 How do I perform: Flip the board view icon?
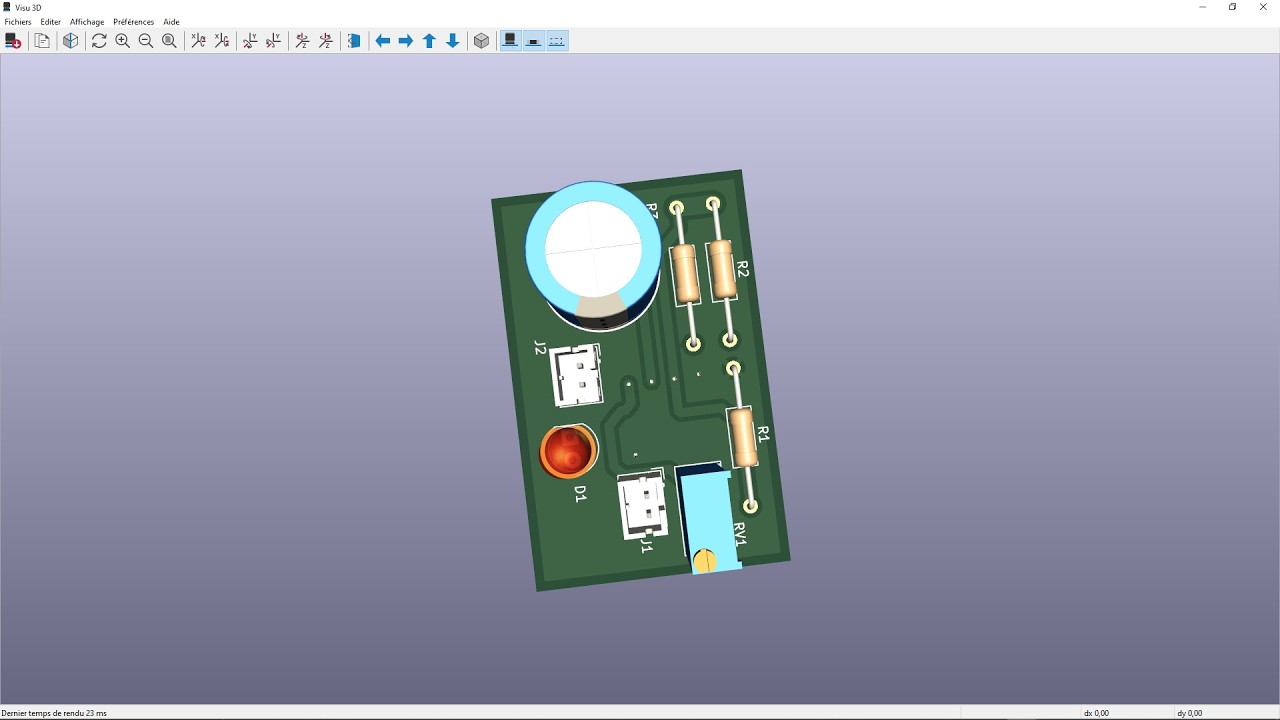pyautogui.click(x=354, y=41)
